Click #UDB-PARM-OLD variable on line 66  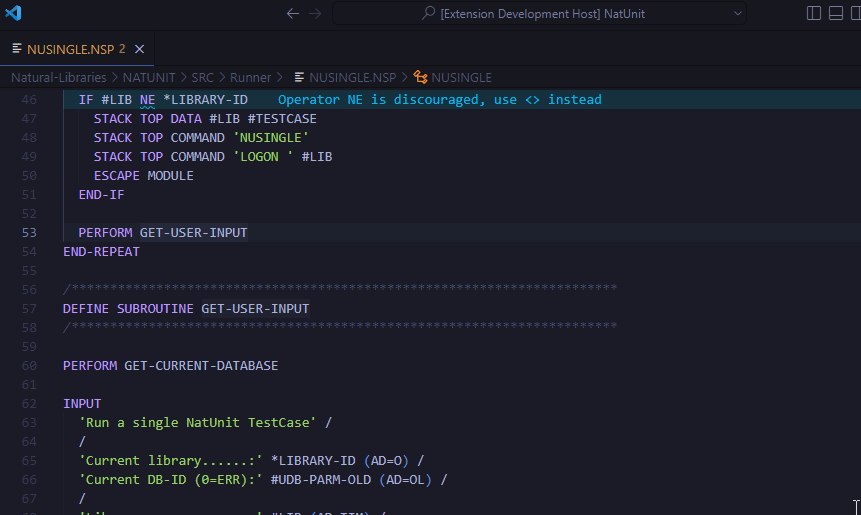point(321,480)
